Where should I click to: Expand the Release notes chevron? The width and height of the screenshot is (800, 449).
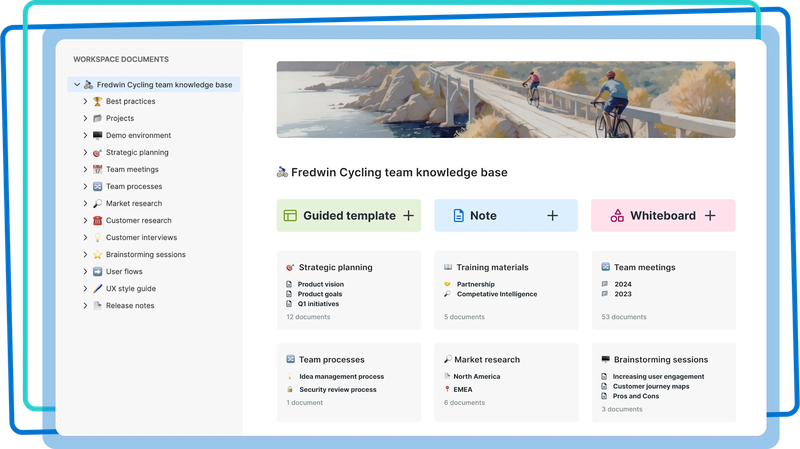click(85, 306)
